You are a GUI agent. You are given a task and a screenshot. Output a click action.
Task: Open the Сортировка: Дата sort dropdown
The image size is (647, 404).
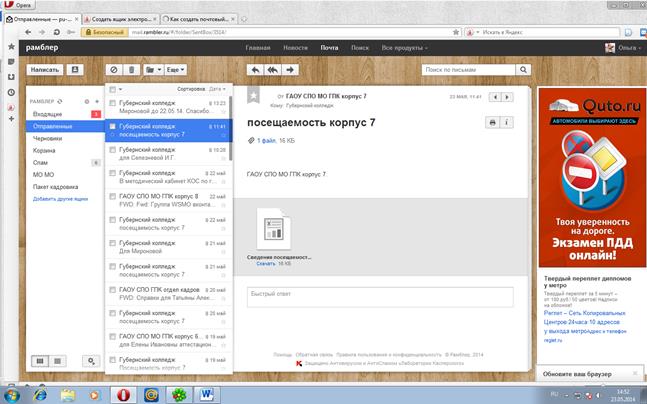[x=201, y=89]
